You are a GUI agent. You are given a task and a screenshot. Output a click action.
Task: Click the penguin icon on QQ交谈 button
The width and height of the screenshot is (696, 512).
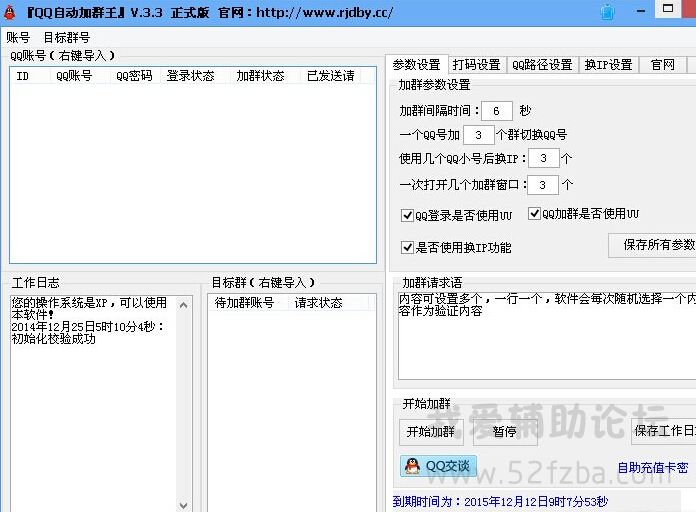tap(412, 466)
